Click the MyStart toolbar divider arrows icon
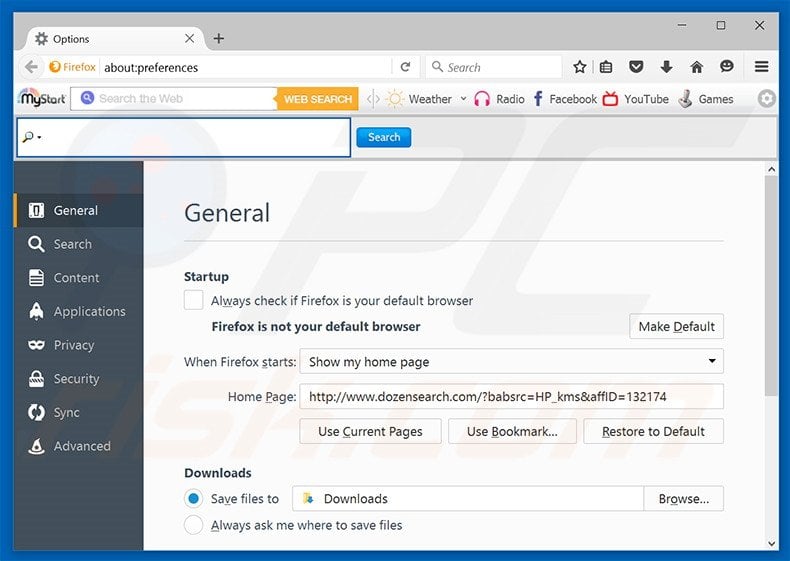Viewport: 790px width, 561px height. (x=373, y=99)
